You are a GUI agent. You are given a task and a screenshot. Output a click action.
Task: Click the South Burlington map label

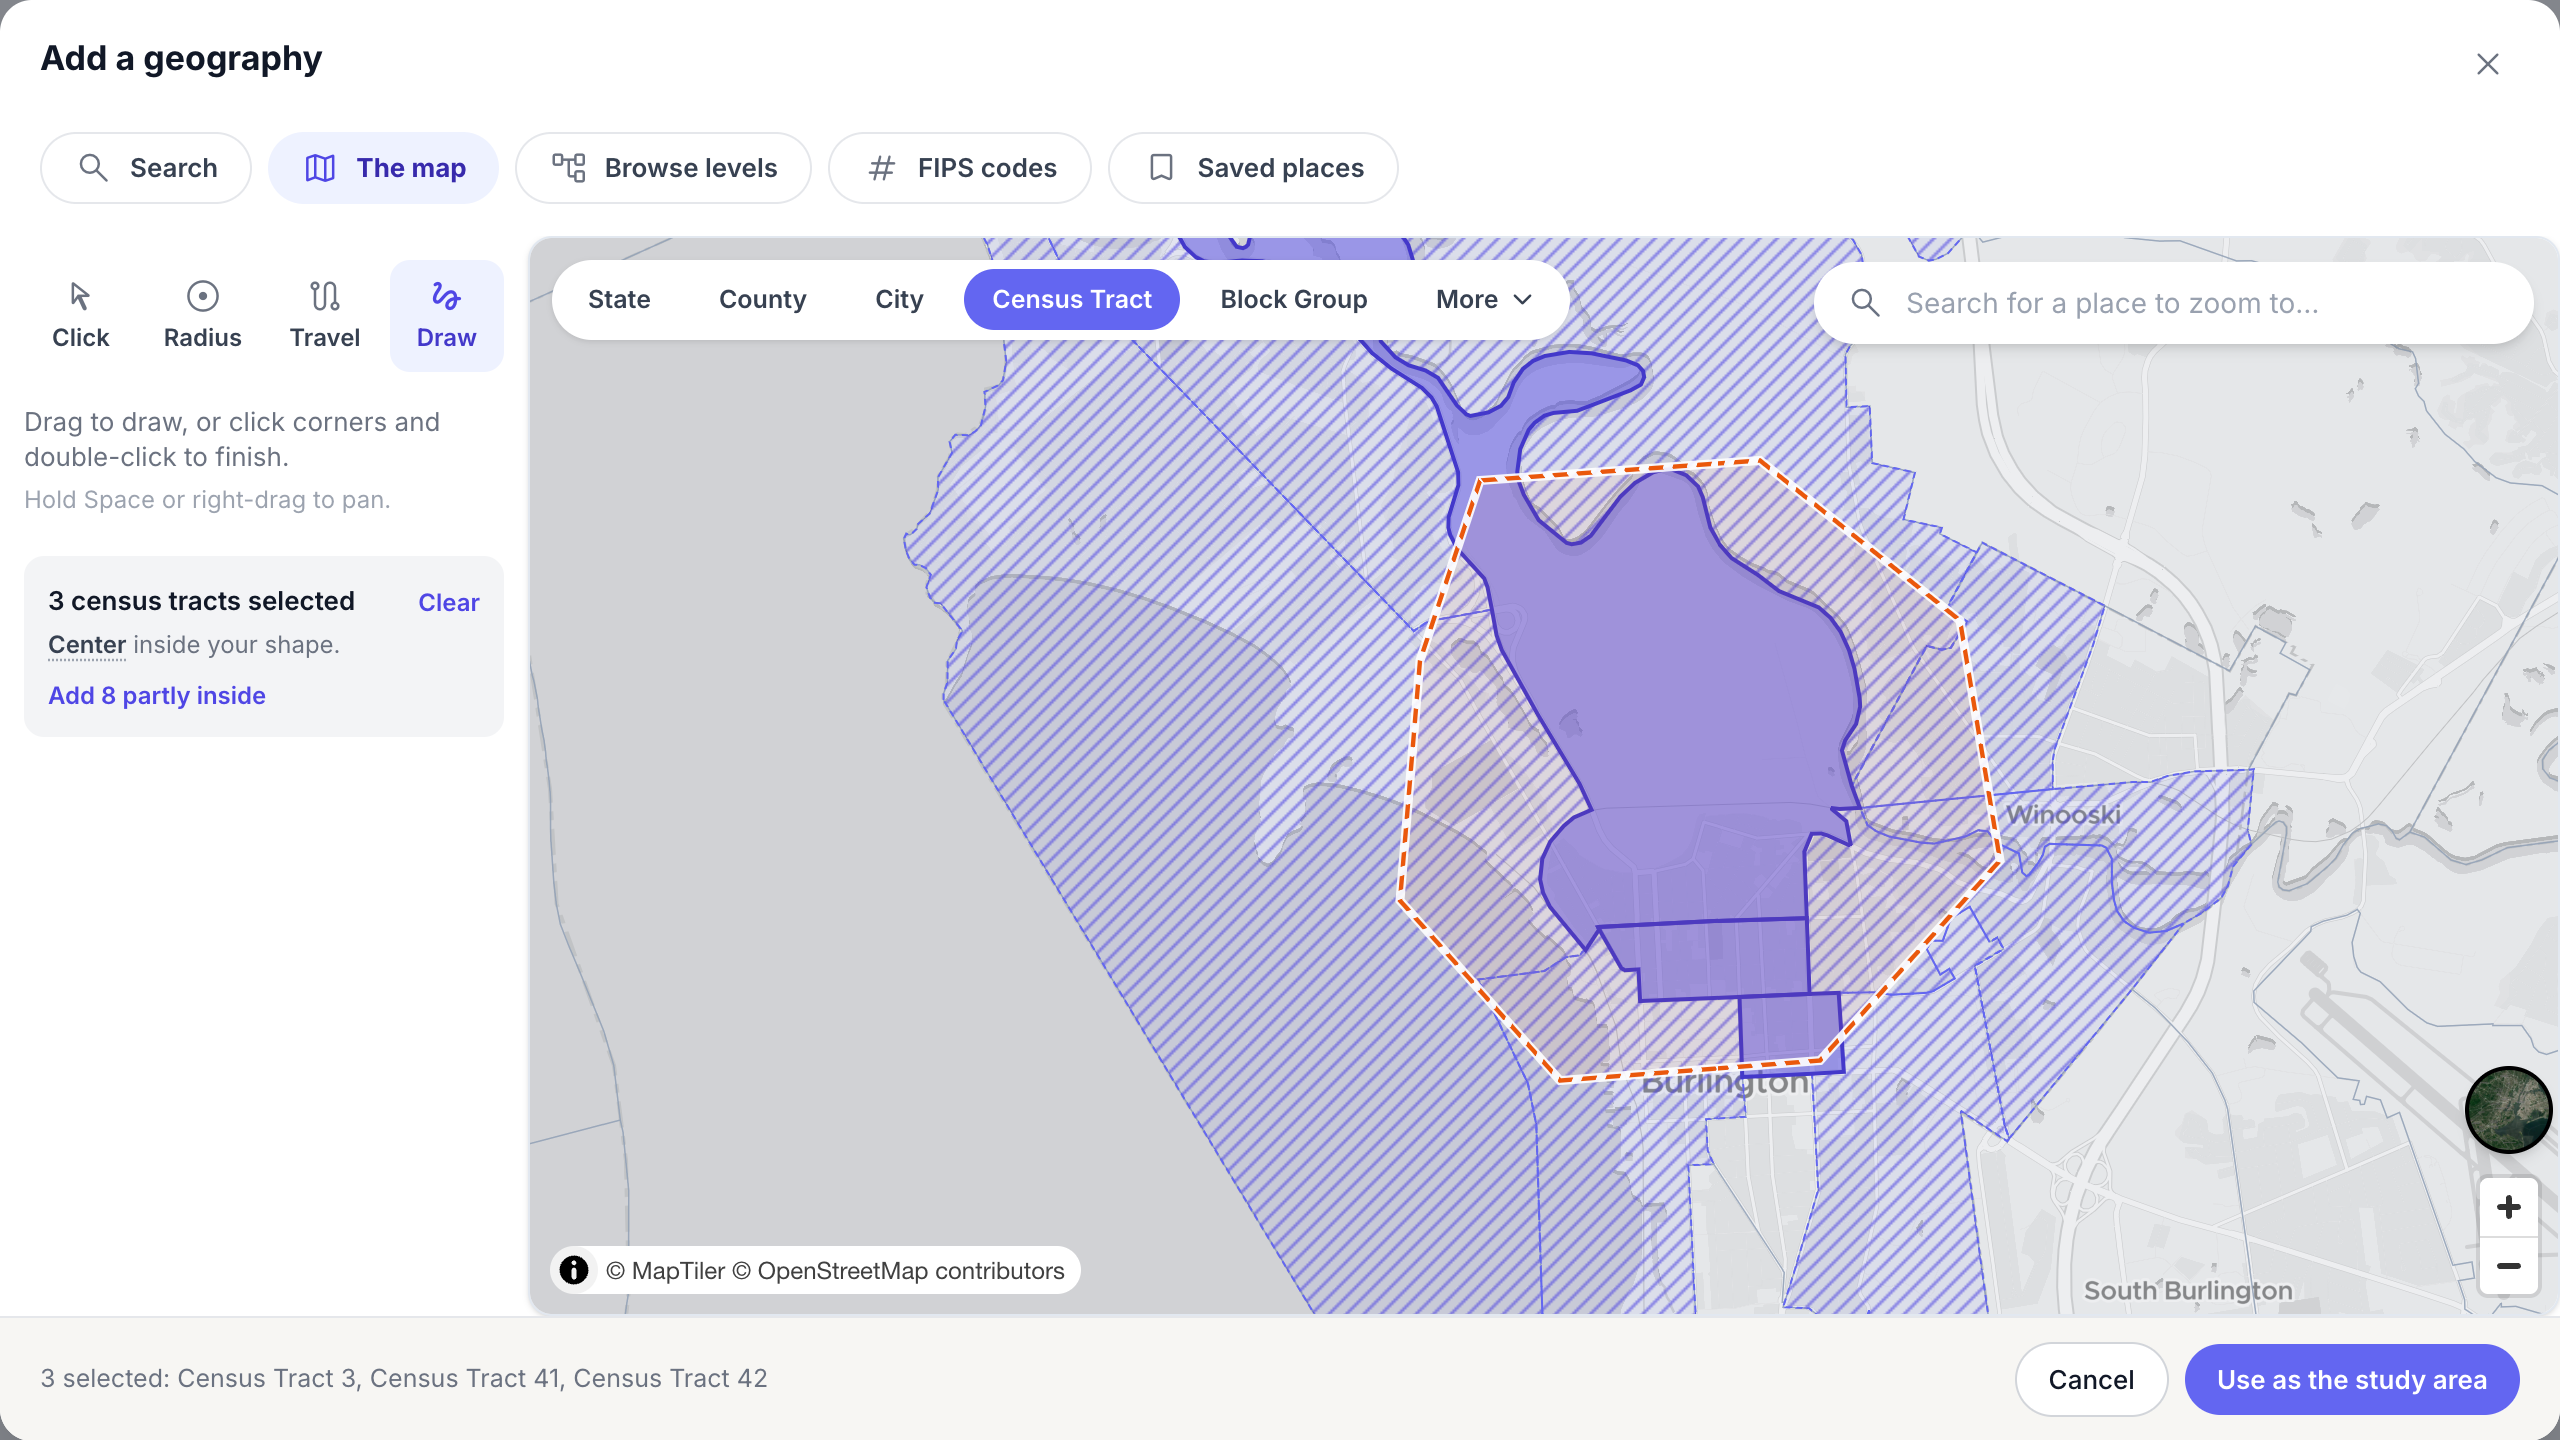(x=2188, y=1290)
